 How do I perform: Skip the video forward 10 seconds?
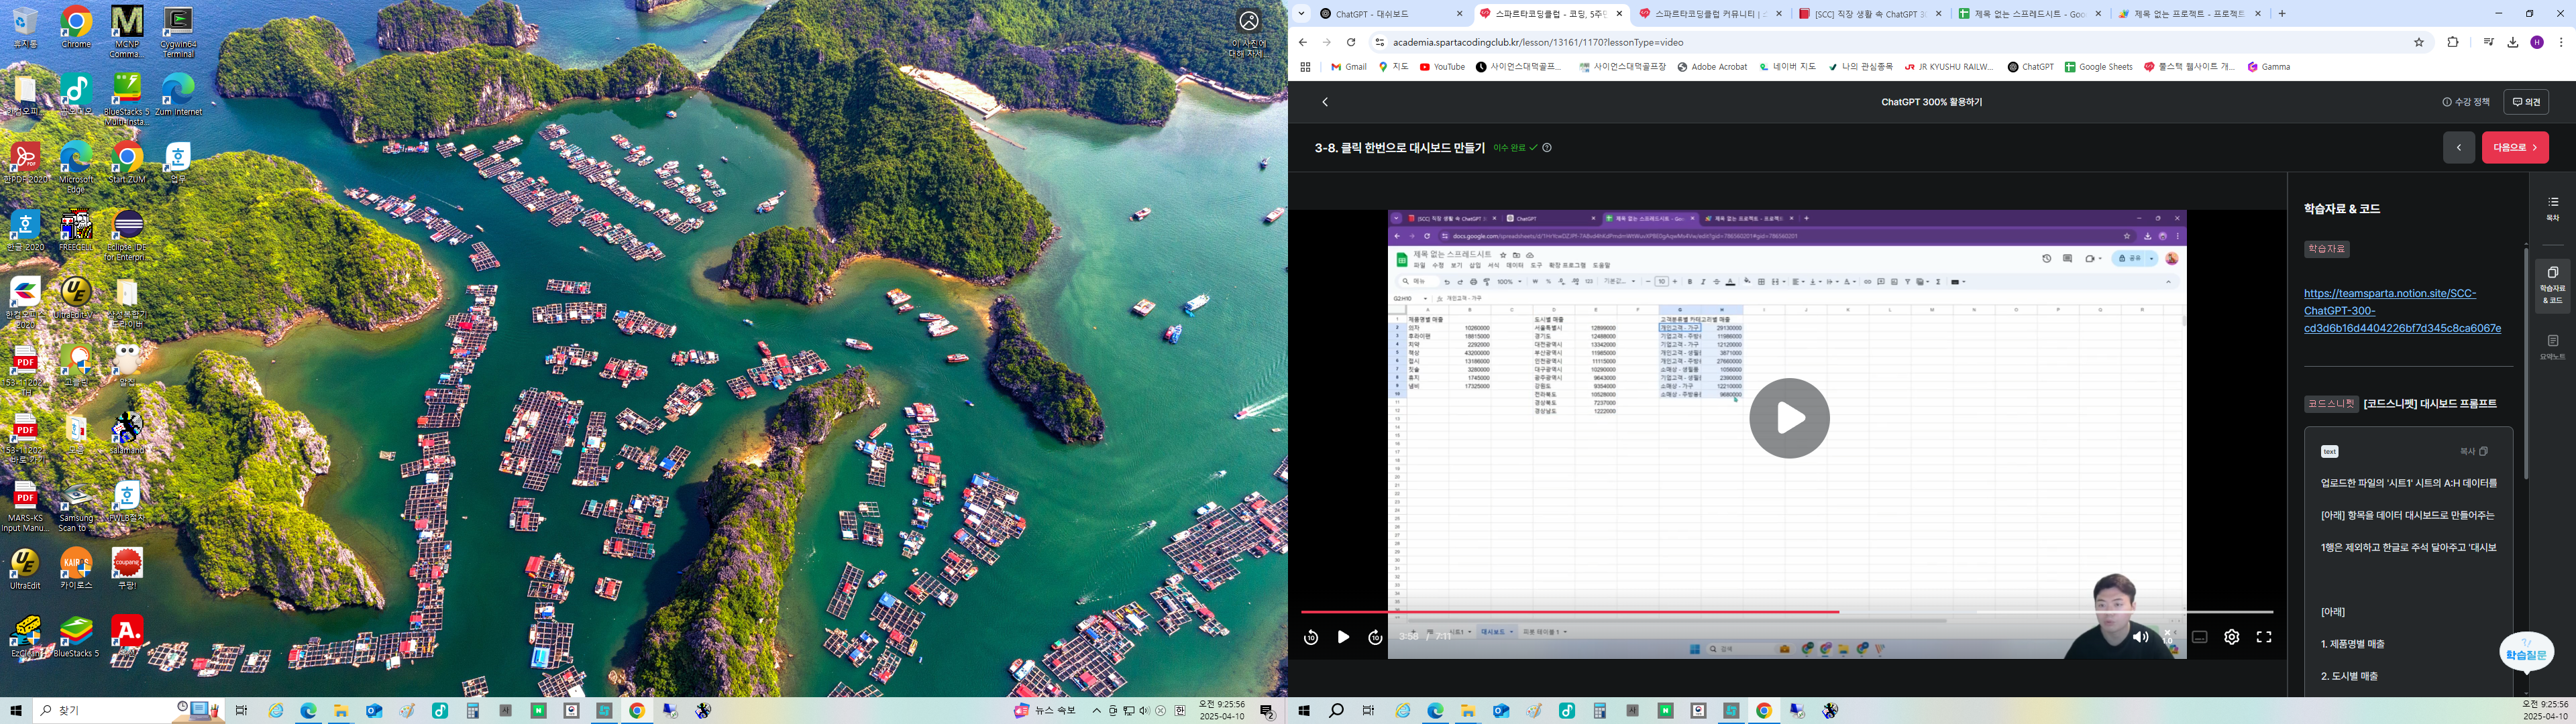(1375, 637)
